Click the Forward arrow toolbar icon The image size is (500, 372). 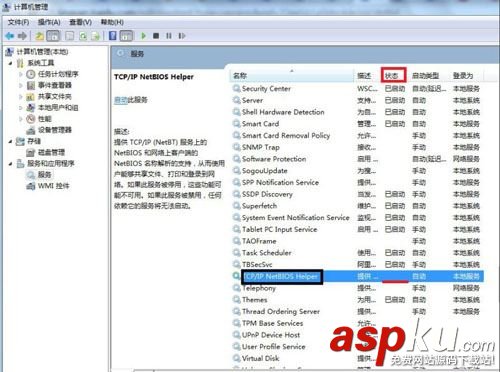pos(22,36)
